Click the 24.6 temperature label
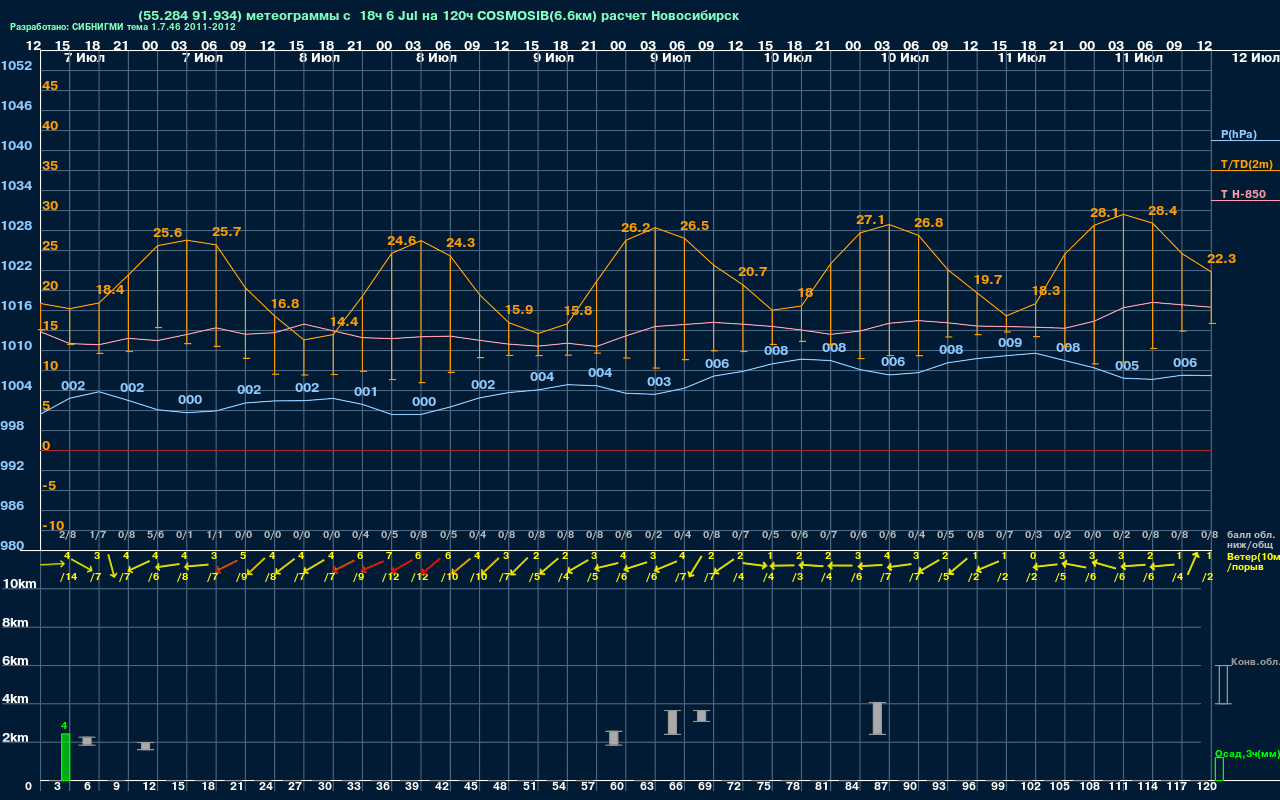Viewport: 1280px width, 800px height. click(x=401, y=241)
